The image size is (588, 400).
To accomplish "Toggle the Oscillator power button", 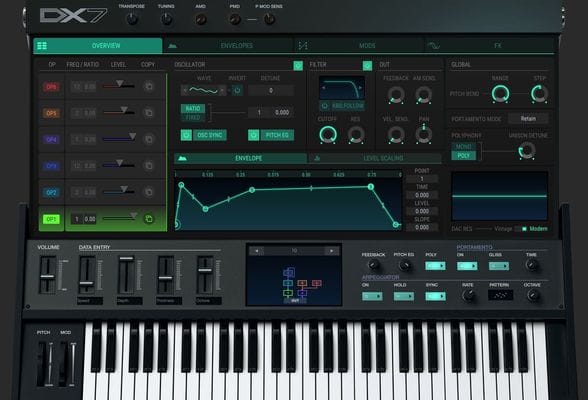I will pyautogui.click(x=298, y=66).
